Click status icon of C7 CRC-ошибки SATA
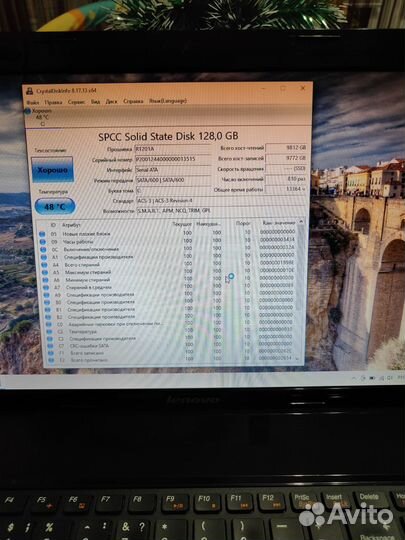 pyautogui.click(x=51, y=346)
